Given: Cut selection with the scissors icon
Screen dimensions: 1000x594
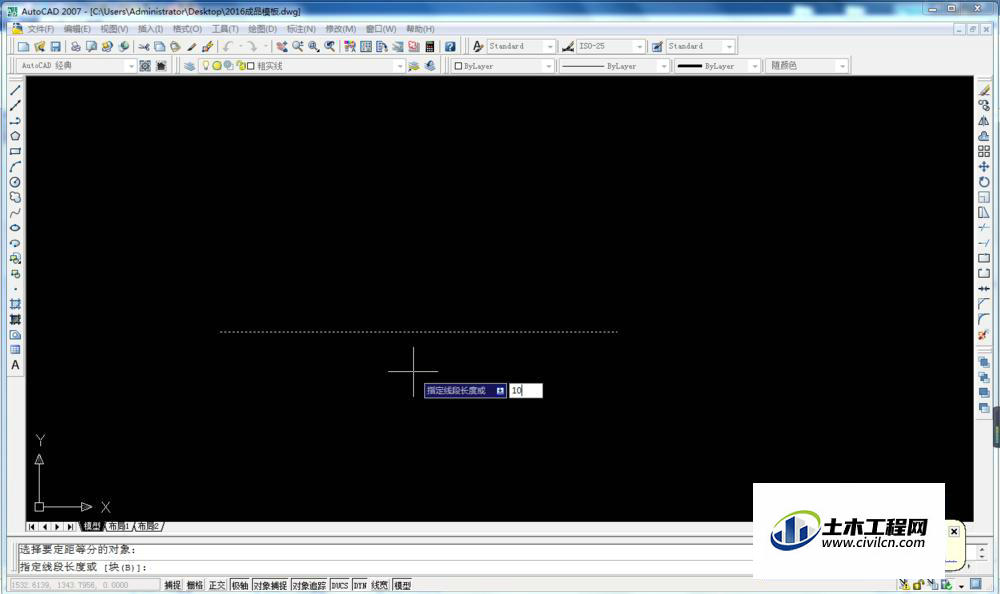Looking at the screenshot, I should (143, 47).
